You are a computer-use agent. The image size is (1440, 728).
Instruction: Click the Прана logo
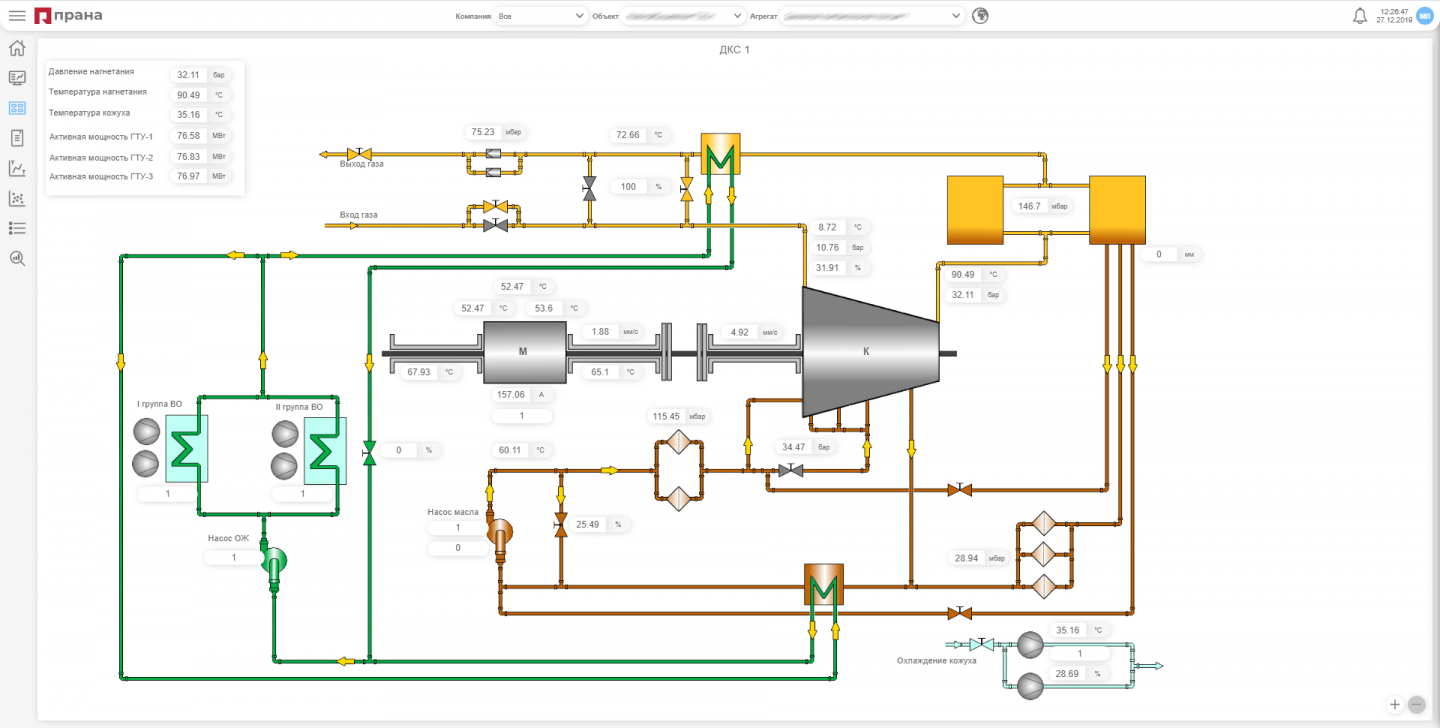(68, 15)
